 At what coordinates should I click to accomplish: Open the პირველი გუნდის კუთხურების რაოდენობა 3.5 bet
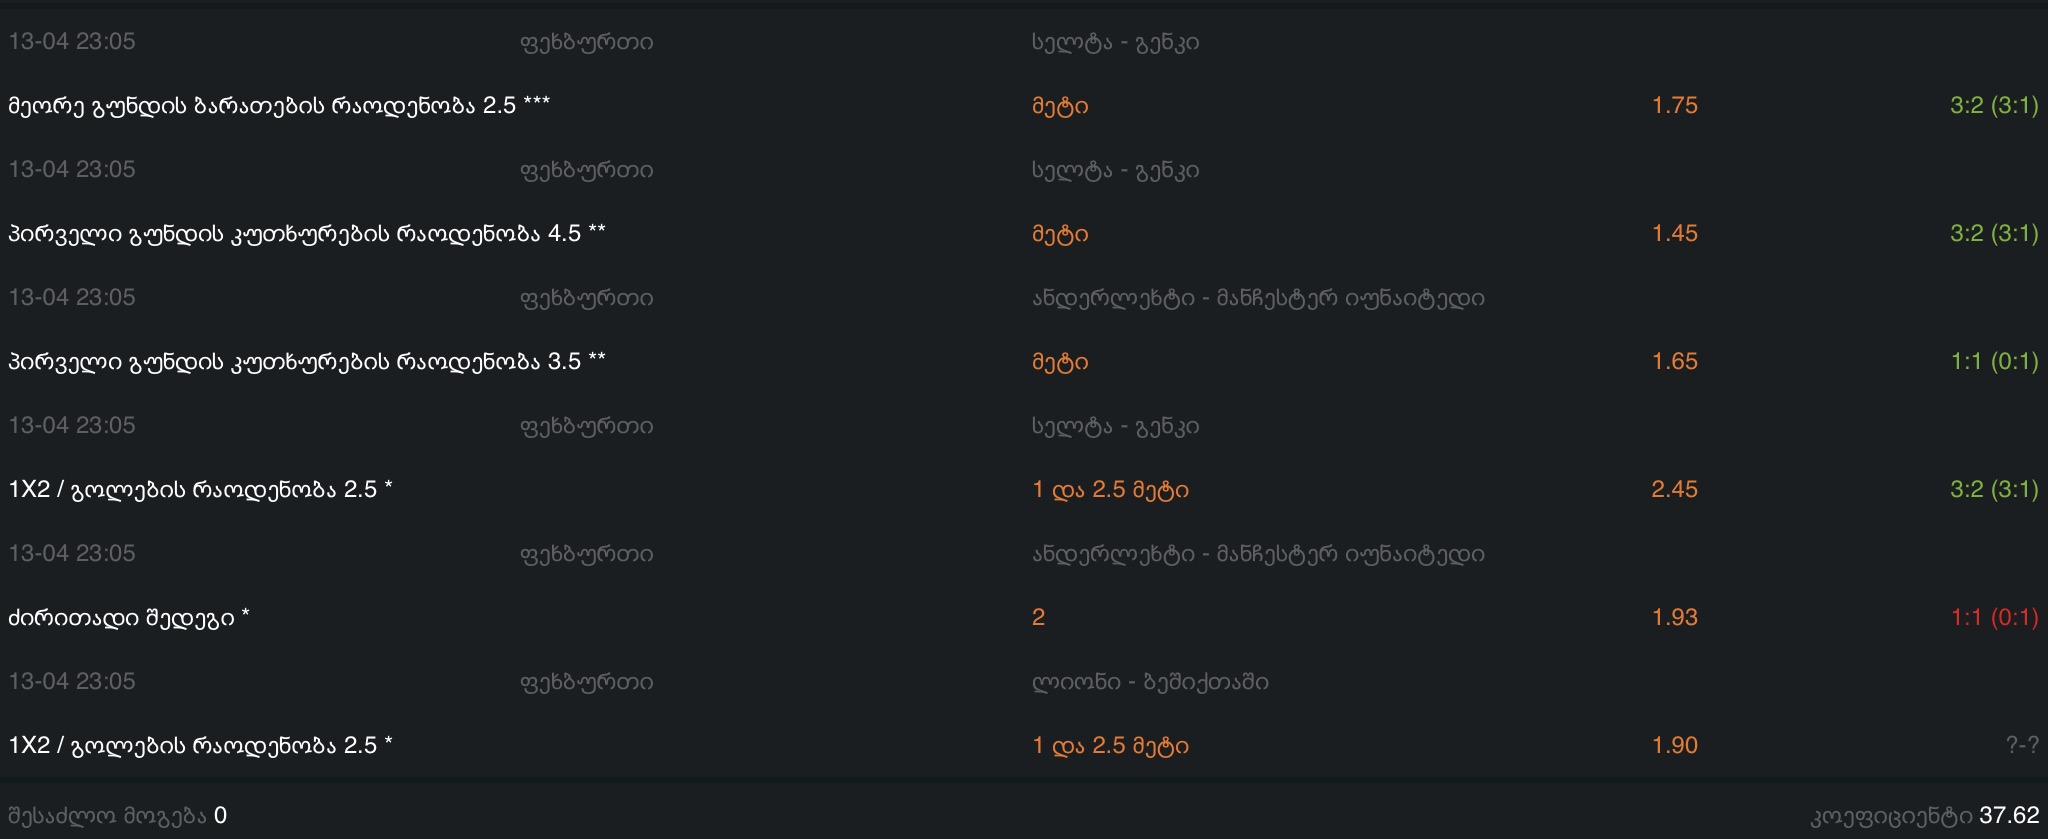coord(307,362)
